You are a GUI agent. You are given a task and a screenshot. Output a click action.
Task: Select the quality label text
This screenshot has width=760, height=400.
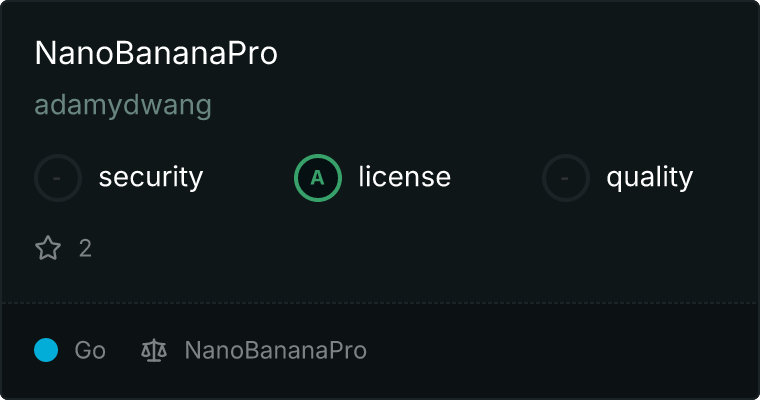pos(649,178)
